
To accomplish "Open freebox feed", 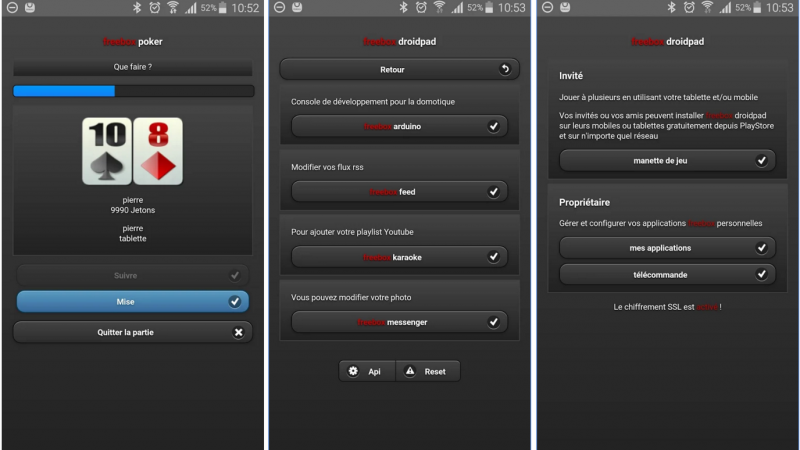I will click(399, 192).
